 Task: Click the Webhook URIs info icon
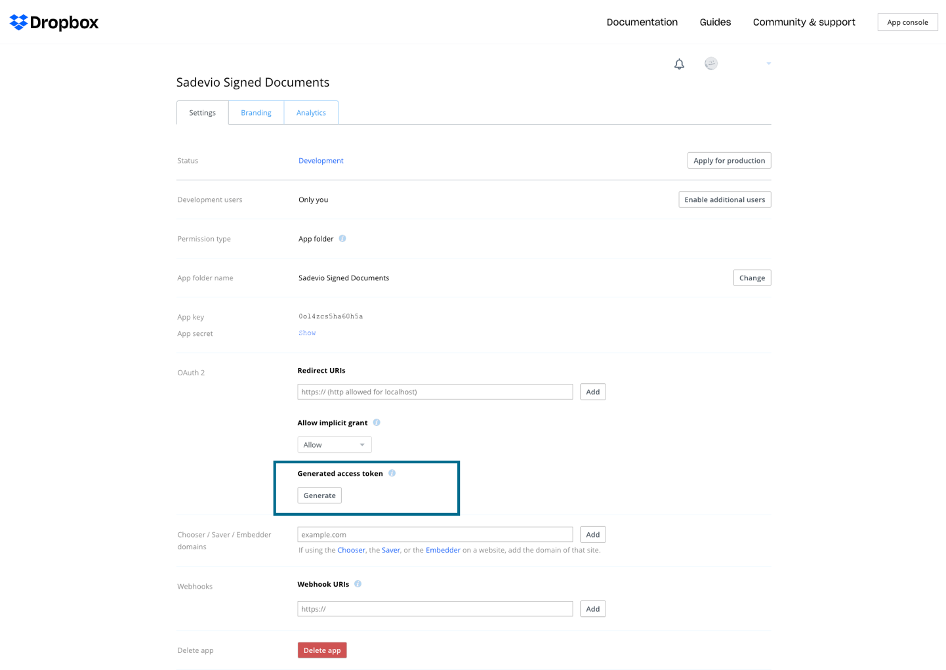point(358,584)
